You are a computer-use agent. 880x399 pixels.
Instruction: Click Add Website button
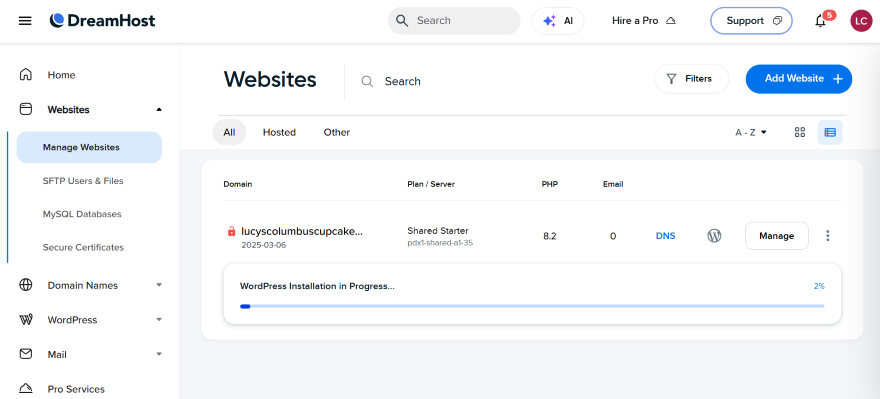tap(799, 79)
